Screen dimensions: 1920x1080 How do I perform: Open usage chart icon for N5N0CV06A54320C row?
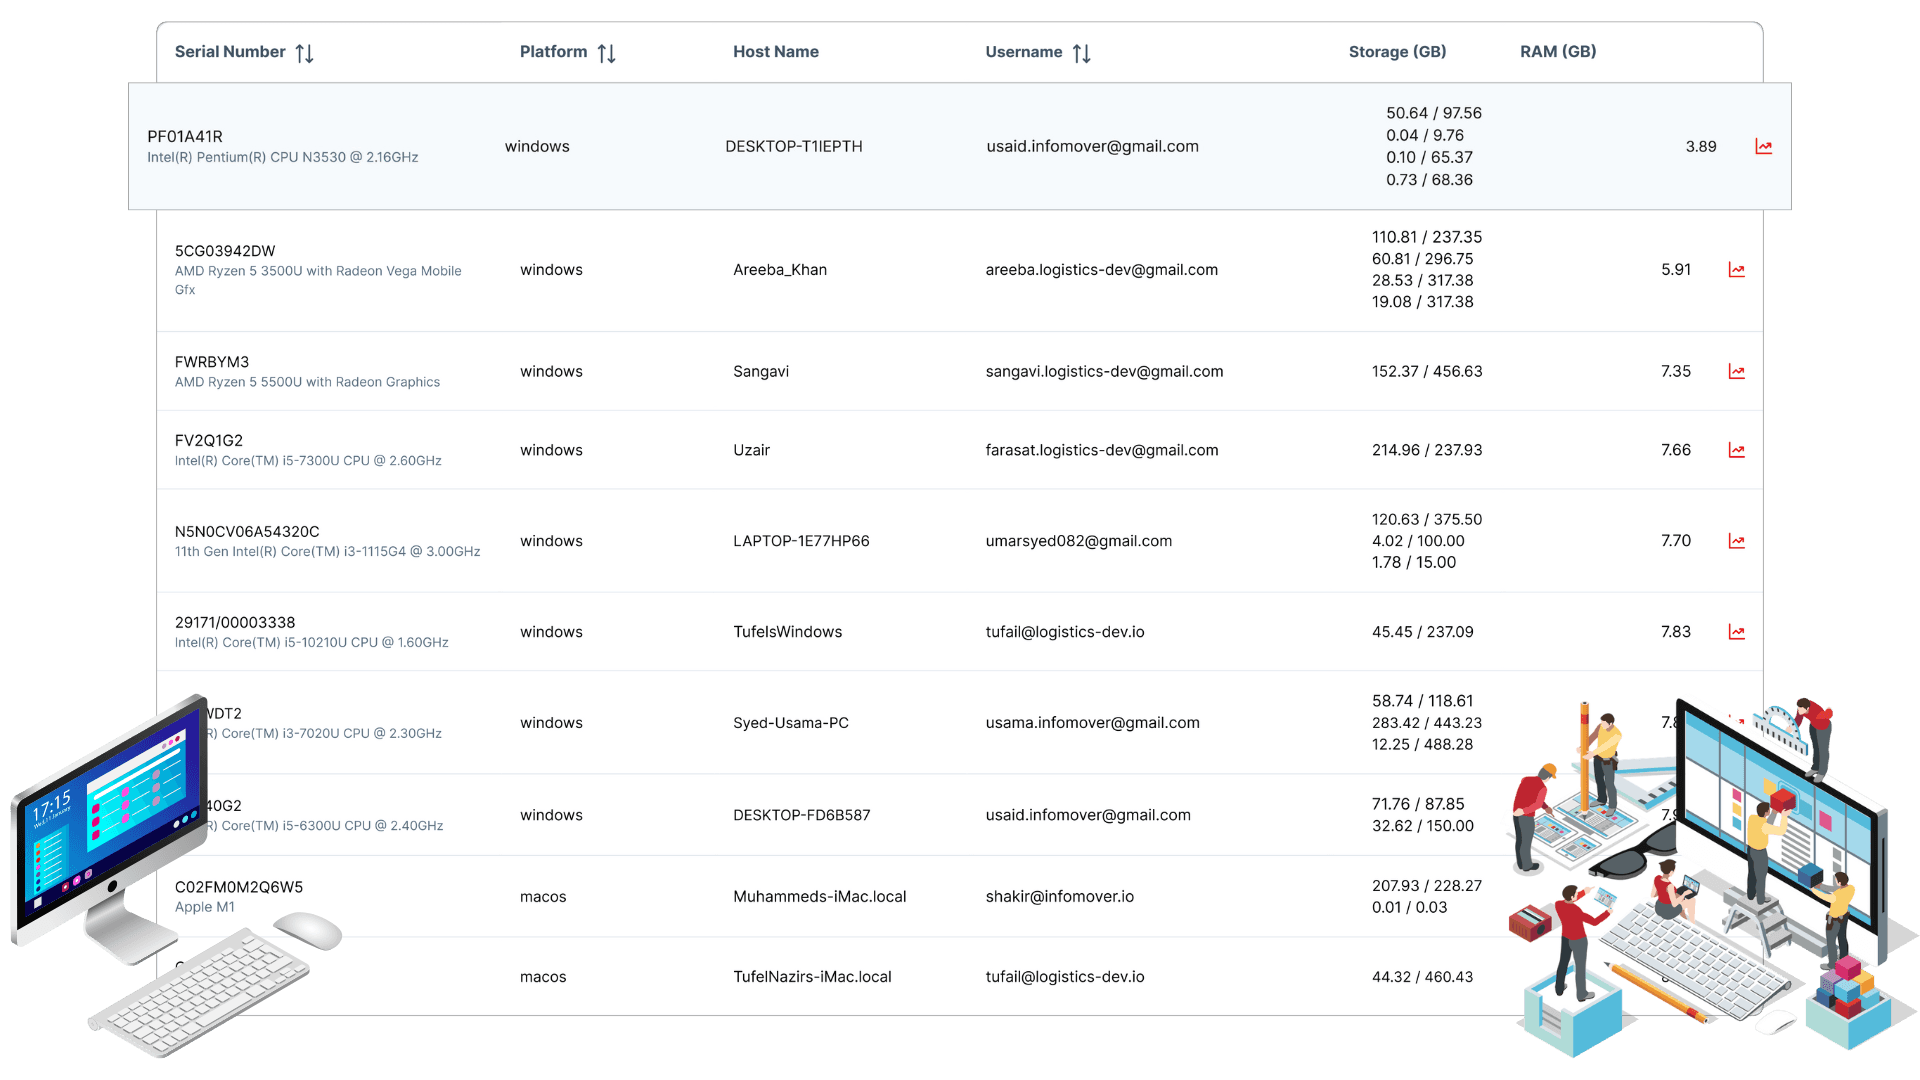click(1737, 541)
